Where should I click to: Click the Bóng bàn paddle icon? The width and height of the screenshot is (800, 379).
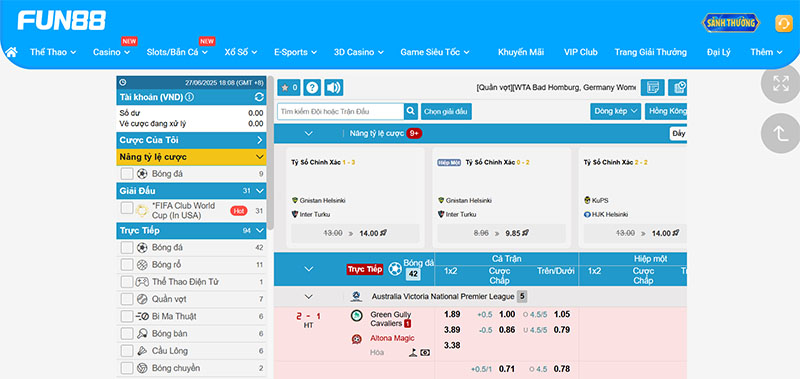coord(142,334)
